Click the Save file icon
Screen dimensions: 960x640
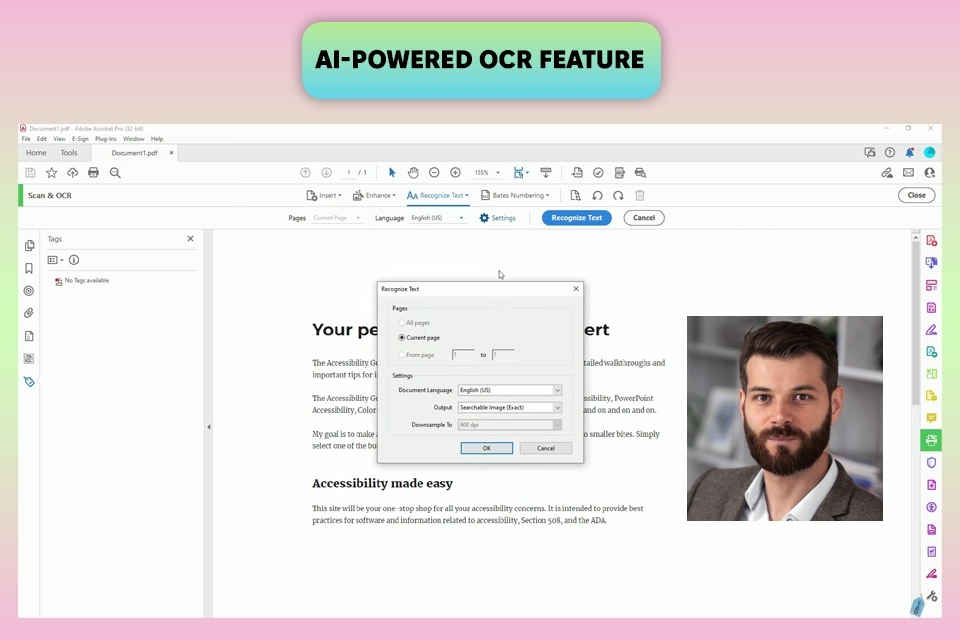pyautogui.click(x=30, y=173)
